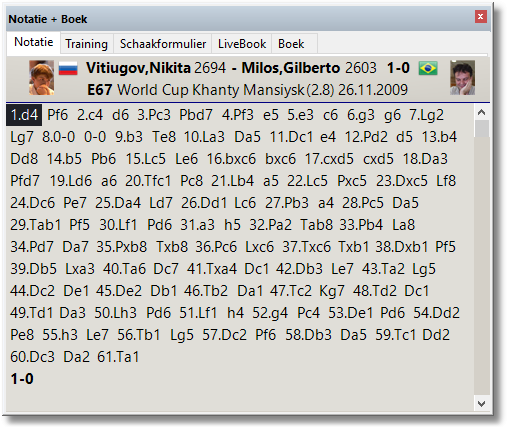Click player name Vitiugov,Nikita

pyautogui.click(x=138, y=68)
